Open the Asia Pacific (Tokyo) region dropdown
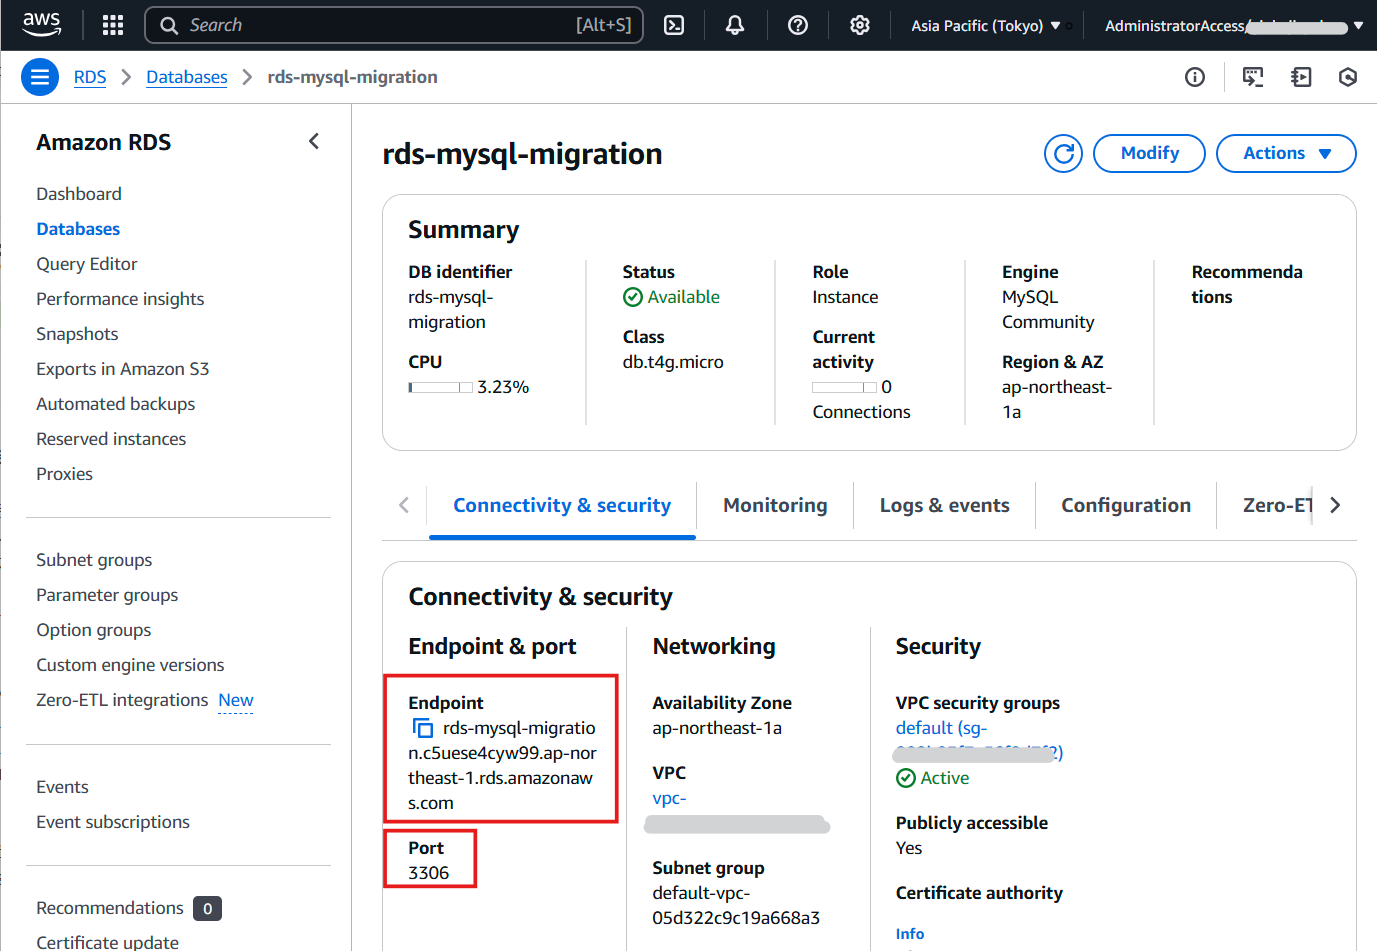Image resolution: width=1377 pixels, height=951 pixels. coord(986,25)
